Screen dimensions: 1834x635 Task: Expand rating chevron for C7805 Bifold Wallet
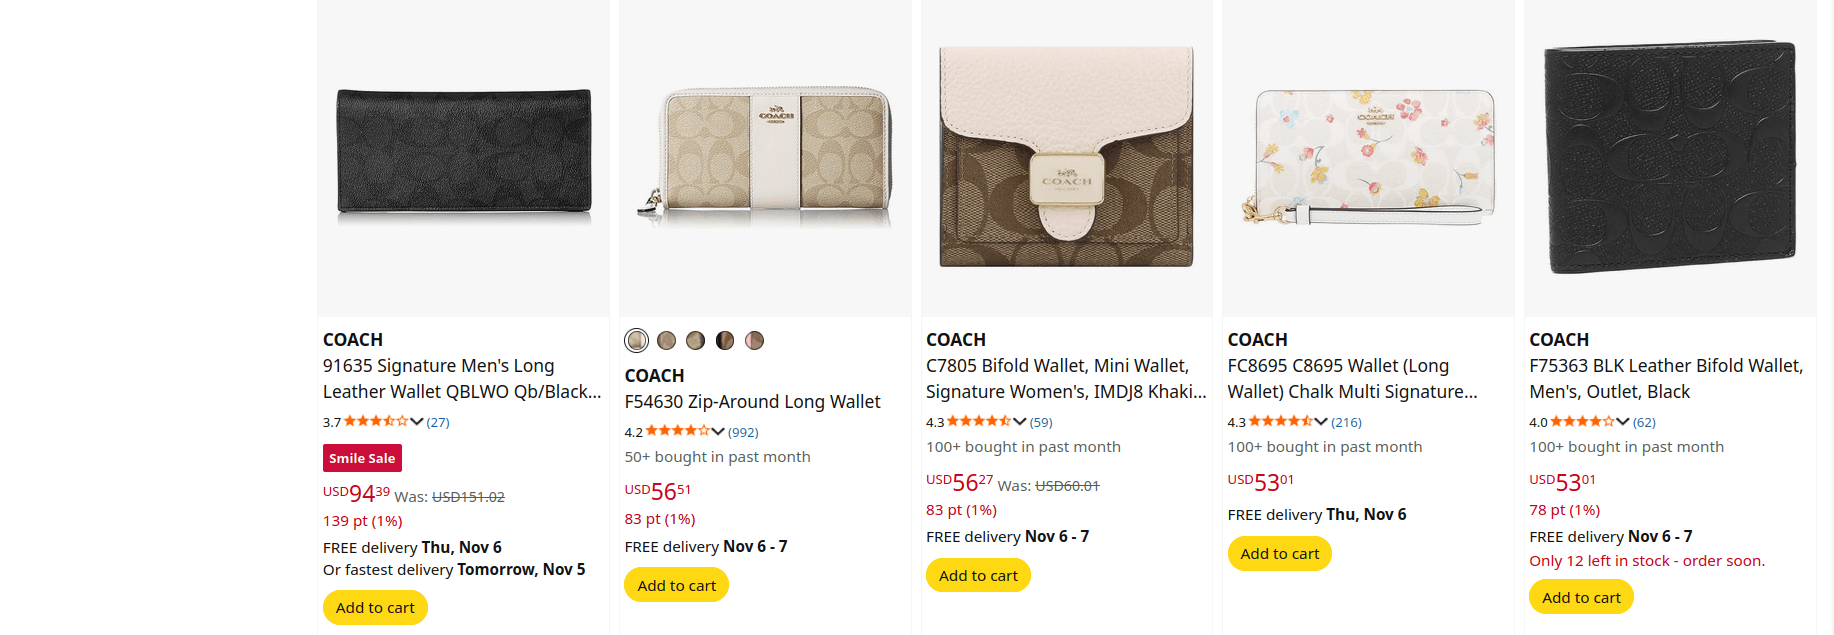[1020, 422]
